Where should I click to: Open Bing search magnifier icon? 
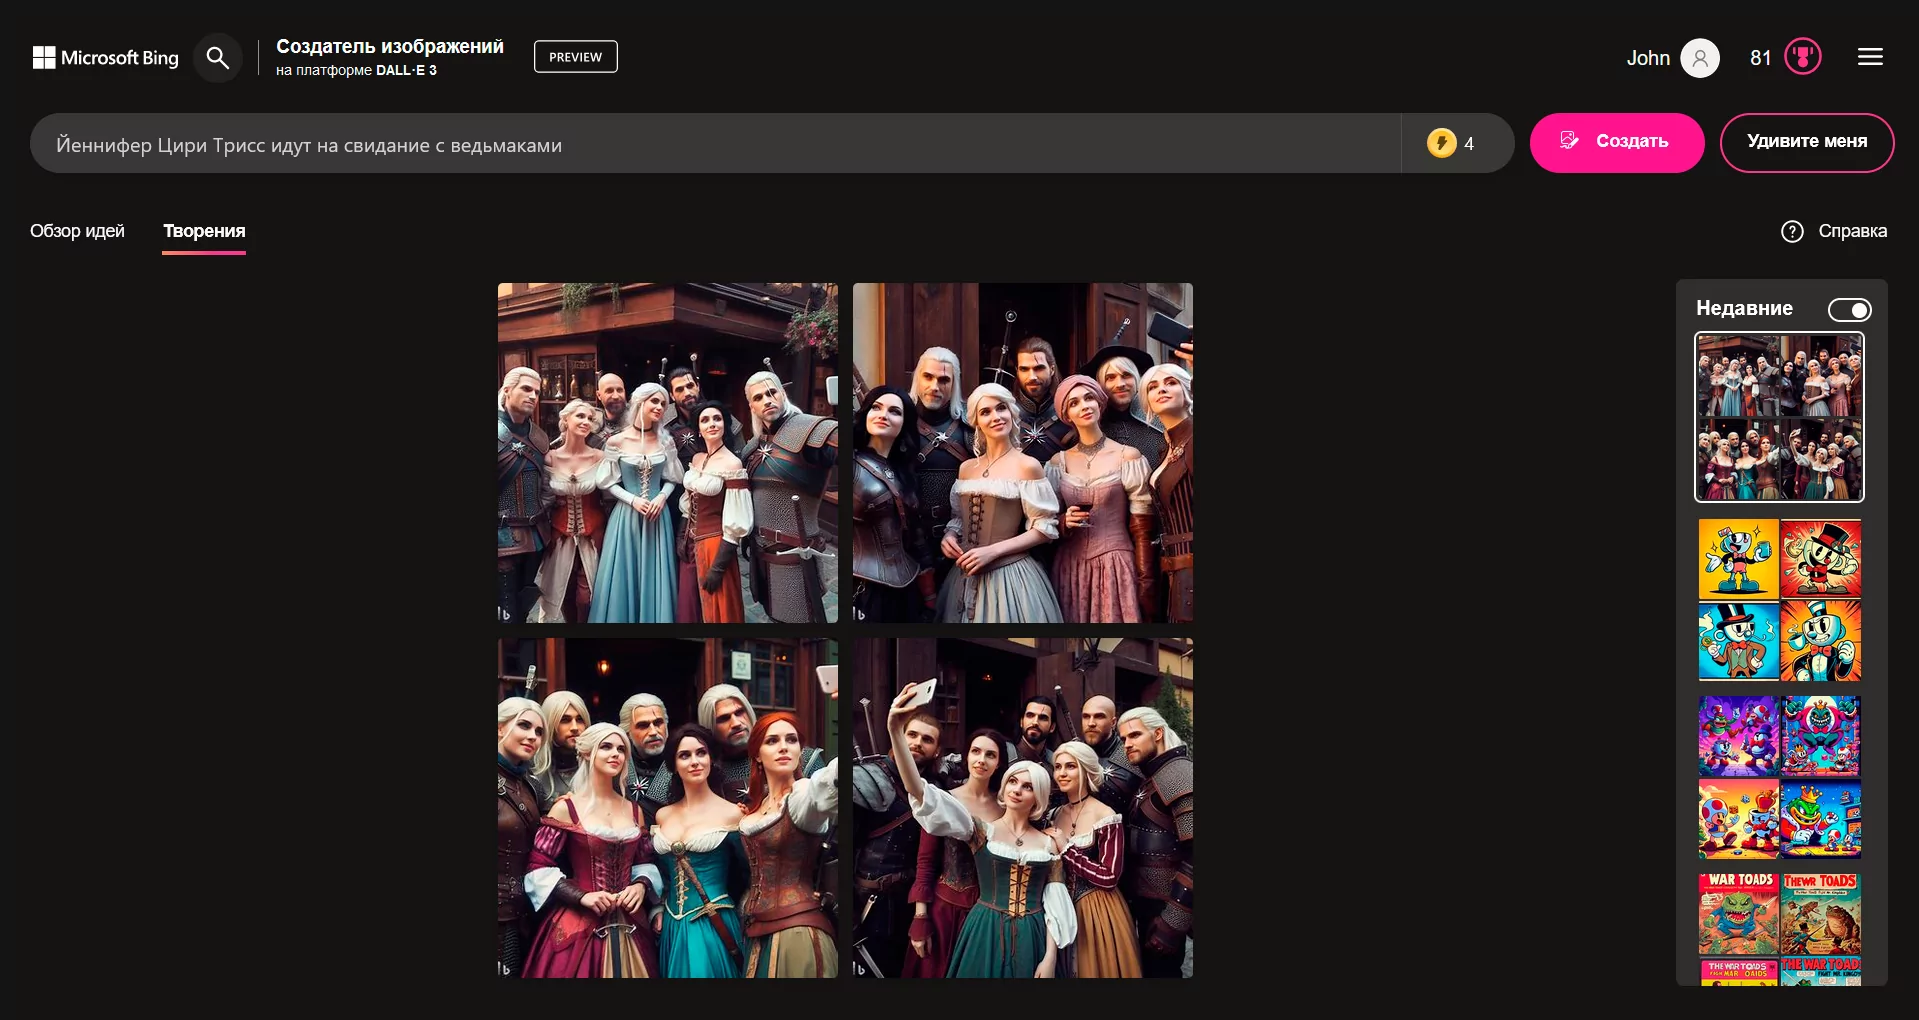click(217, 58)
